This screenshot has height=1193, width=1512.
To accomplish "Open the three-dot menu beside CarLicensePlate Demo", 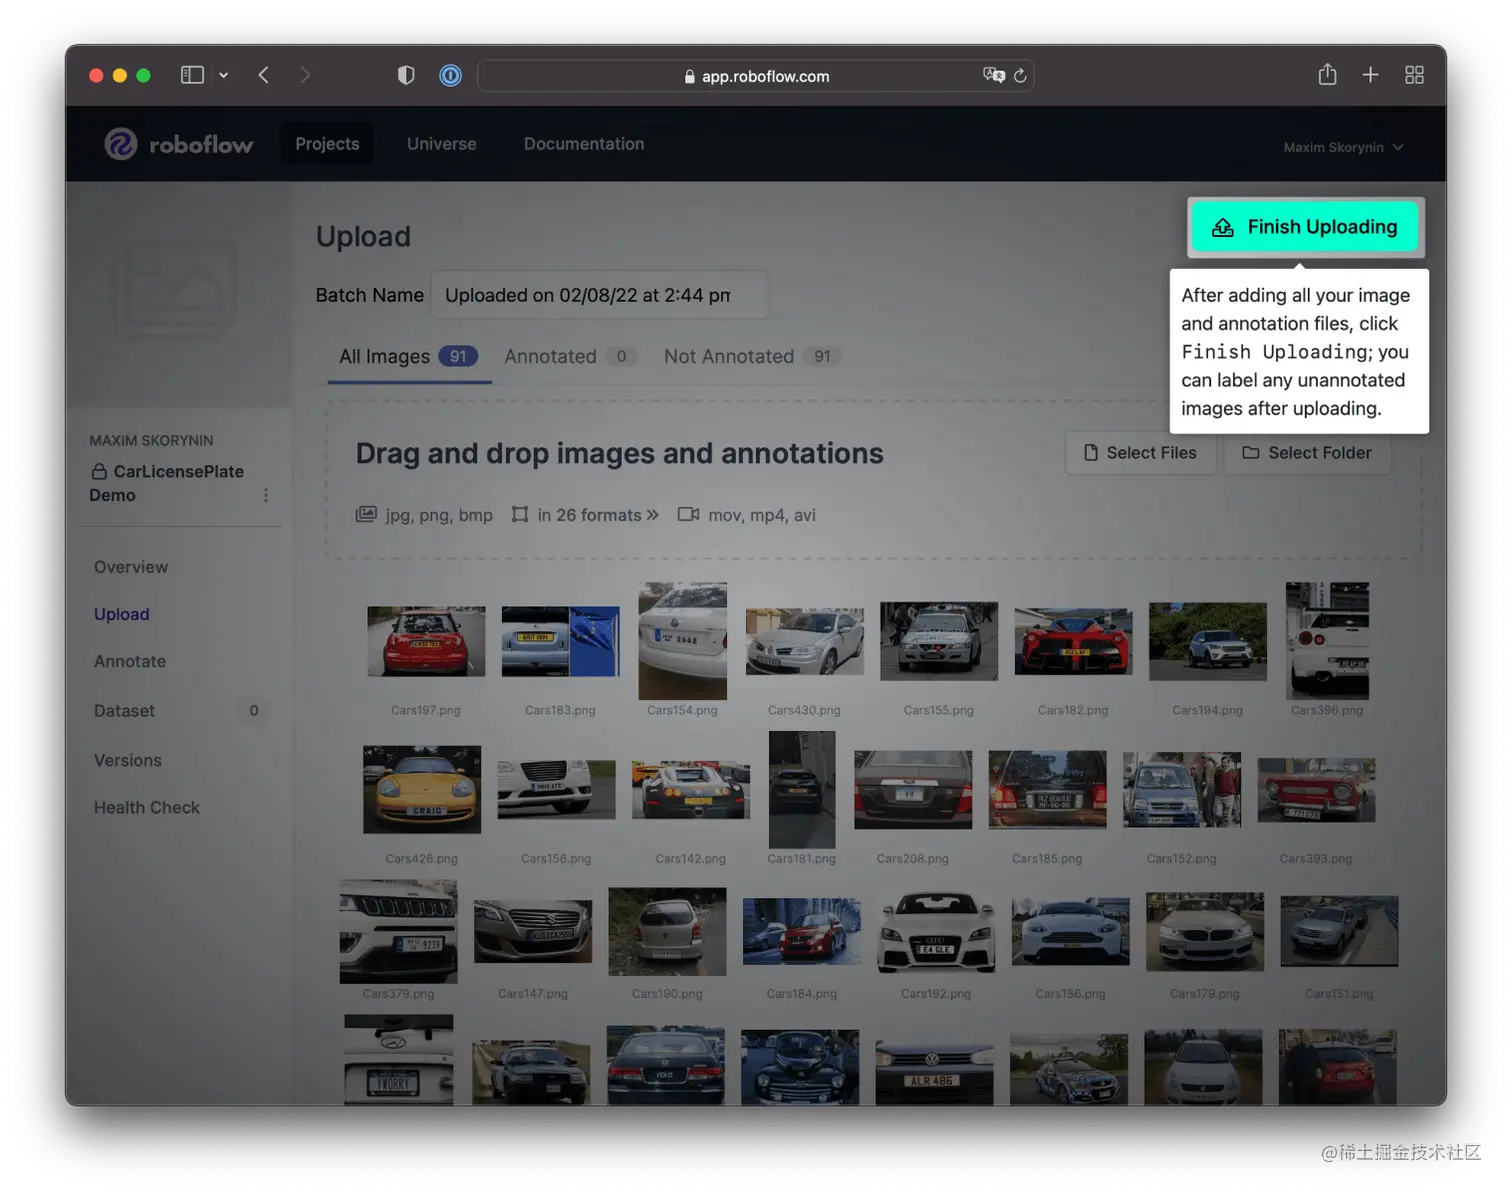I will (265, 495).
